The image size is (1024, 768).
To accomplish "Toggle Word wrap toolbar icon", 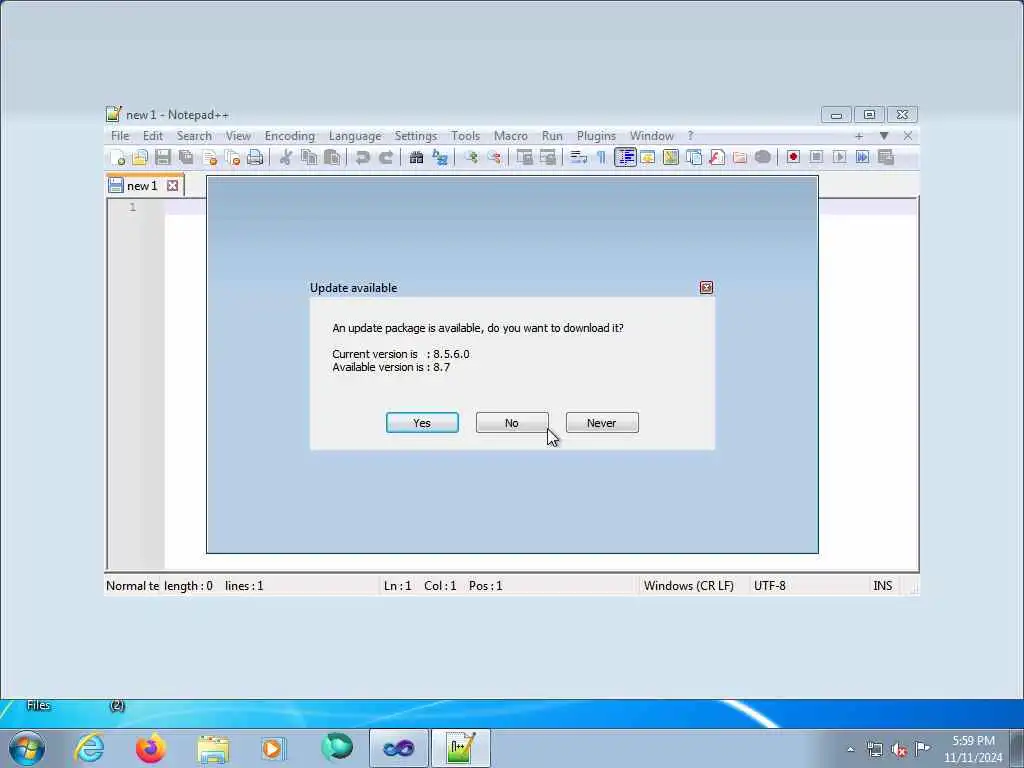I will pyautogui.click(x=578, y=157).
